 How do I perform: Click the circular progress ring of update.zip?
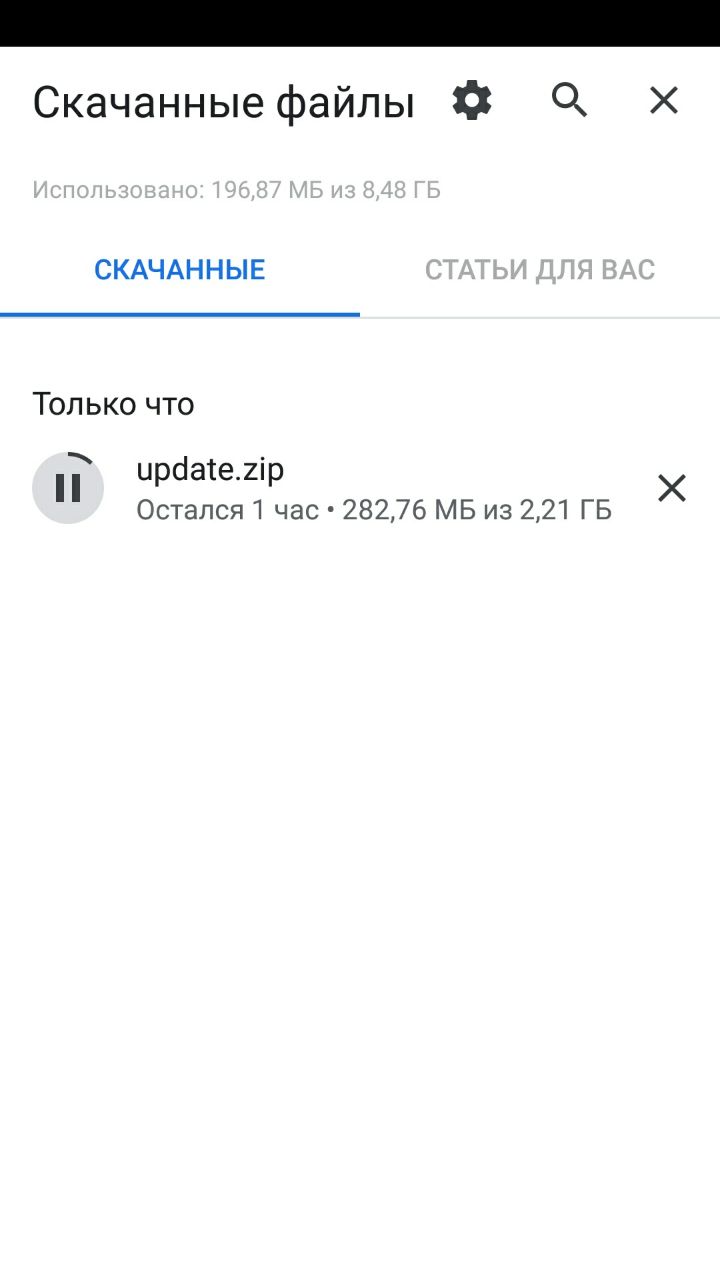(68, 488)
